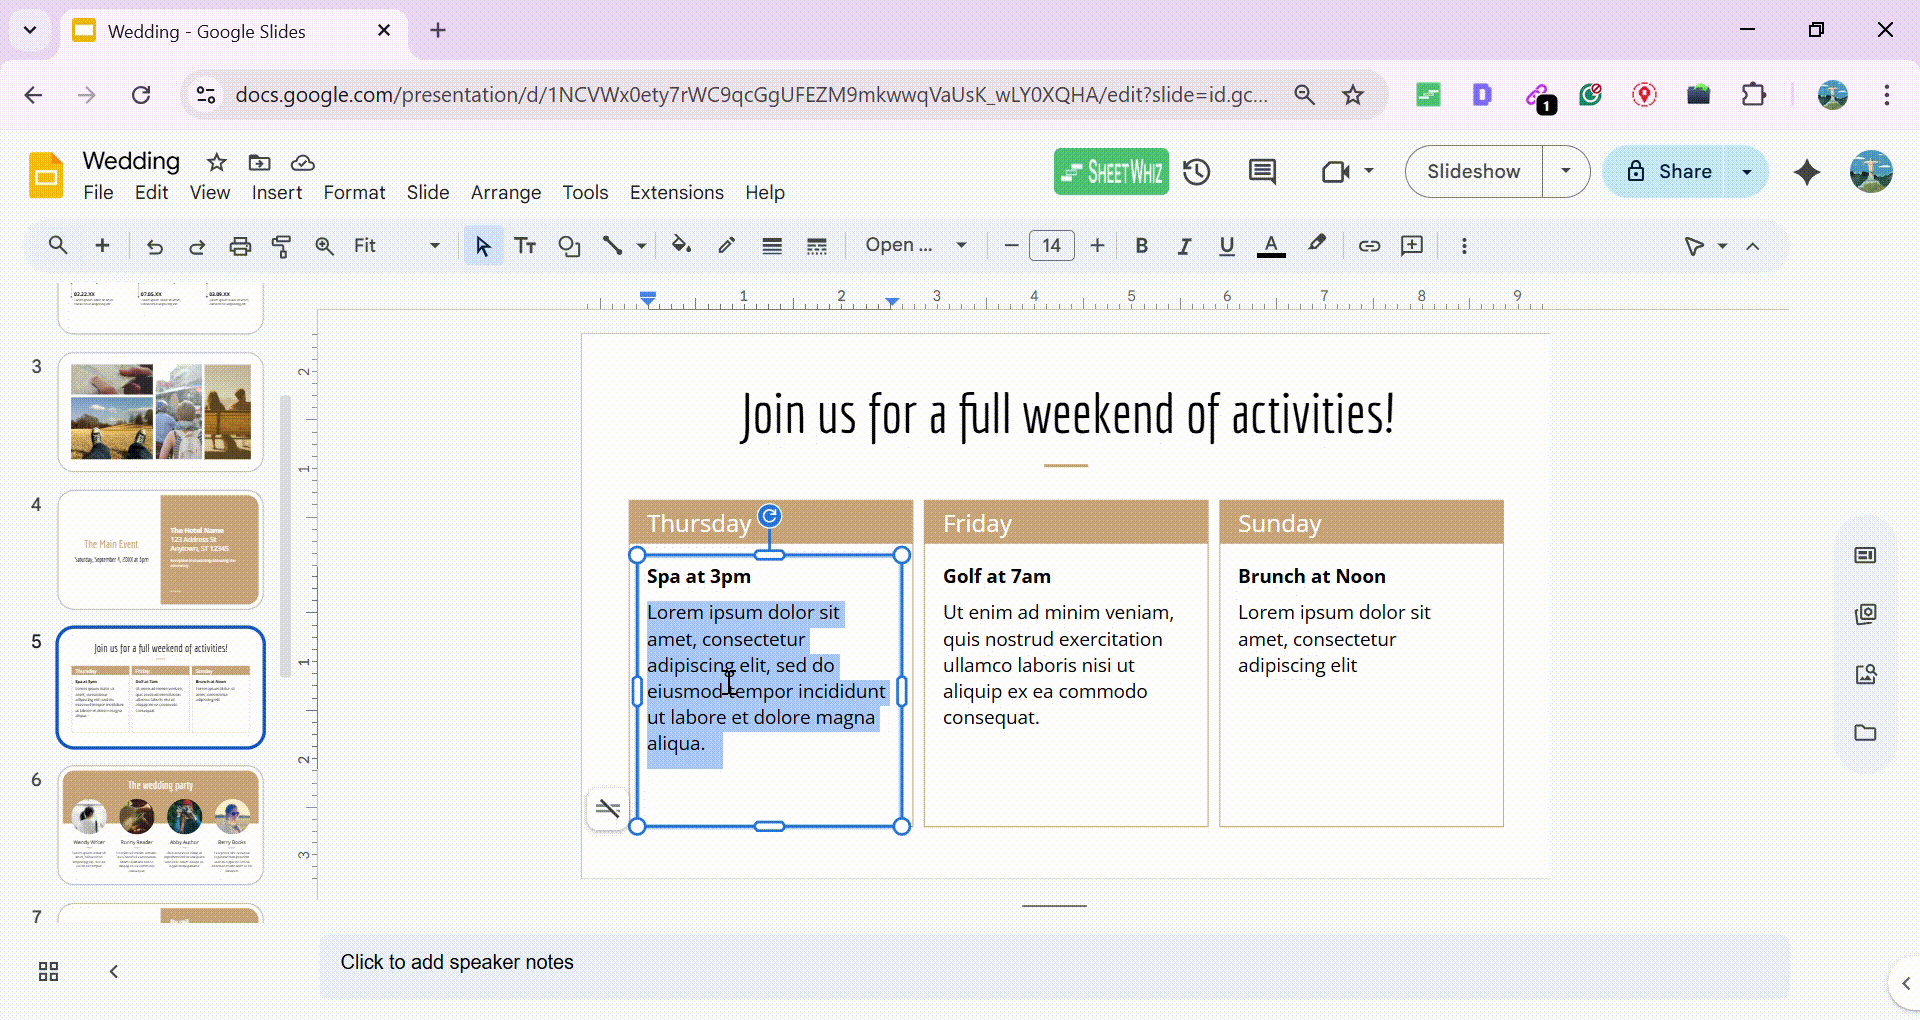Image resolution: width=1920 pixels, height=1020 pixels.
Task: Toggle Bold formatting
Action: coord(1141,246)
